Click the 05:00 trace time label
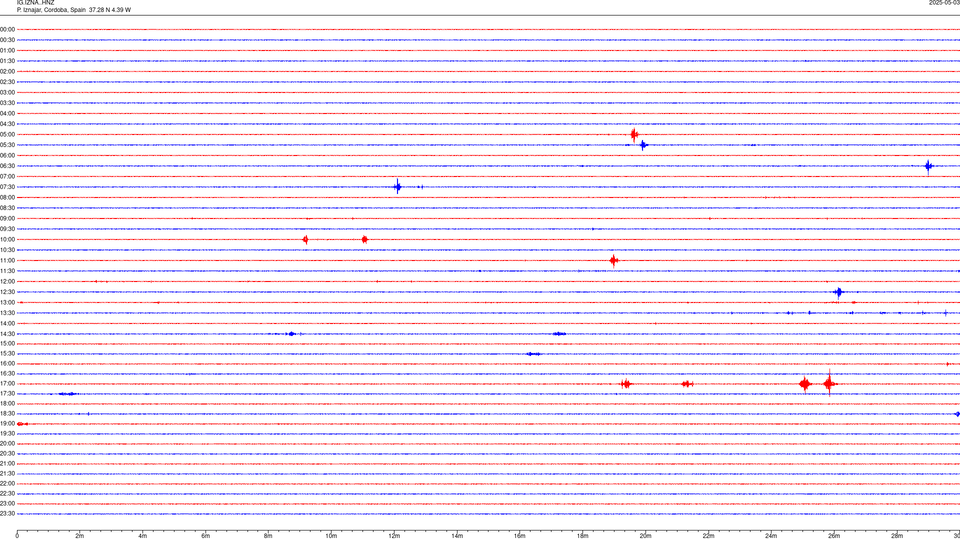This screenshot has height=540, width=960. click(x=7, y=135)
